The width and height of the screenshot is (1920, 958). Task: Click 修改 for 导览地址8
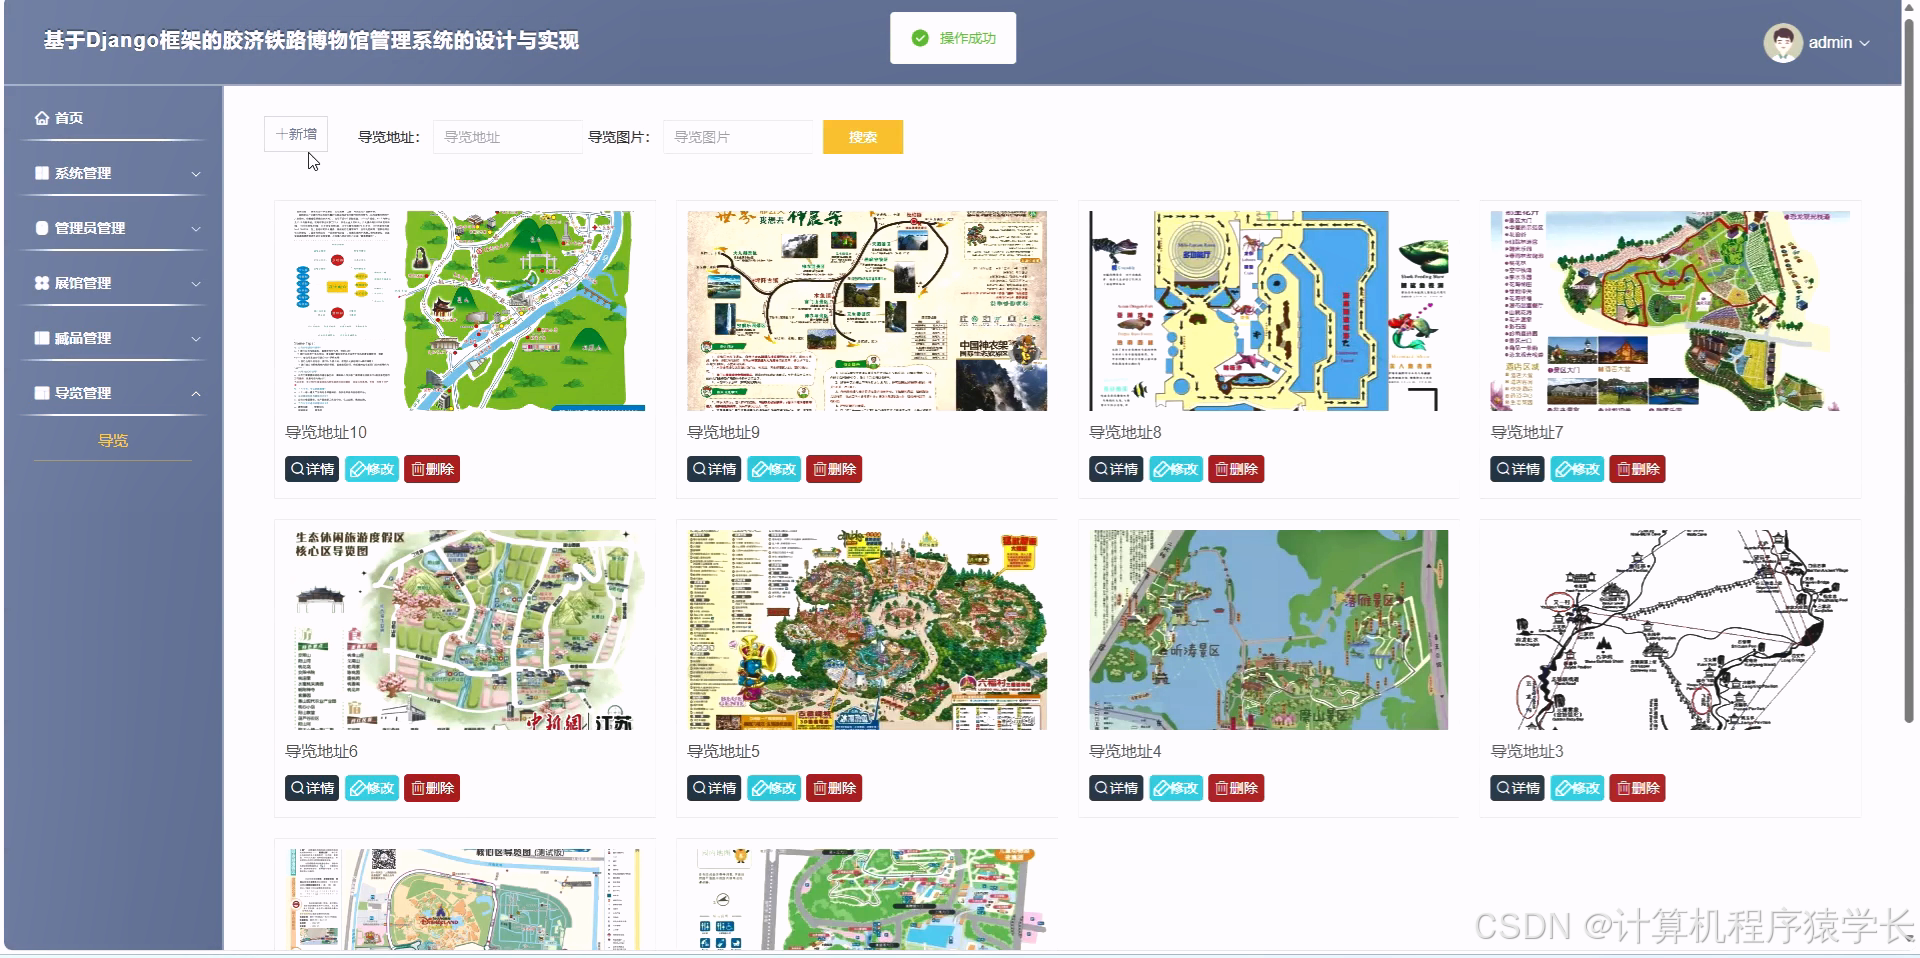pyautogui.click(x=1176, y=469)
